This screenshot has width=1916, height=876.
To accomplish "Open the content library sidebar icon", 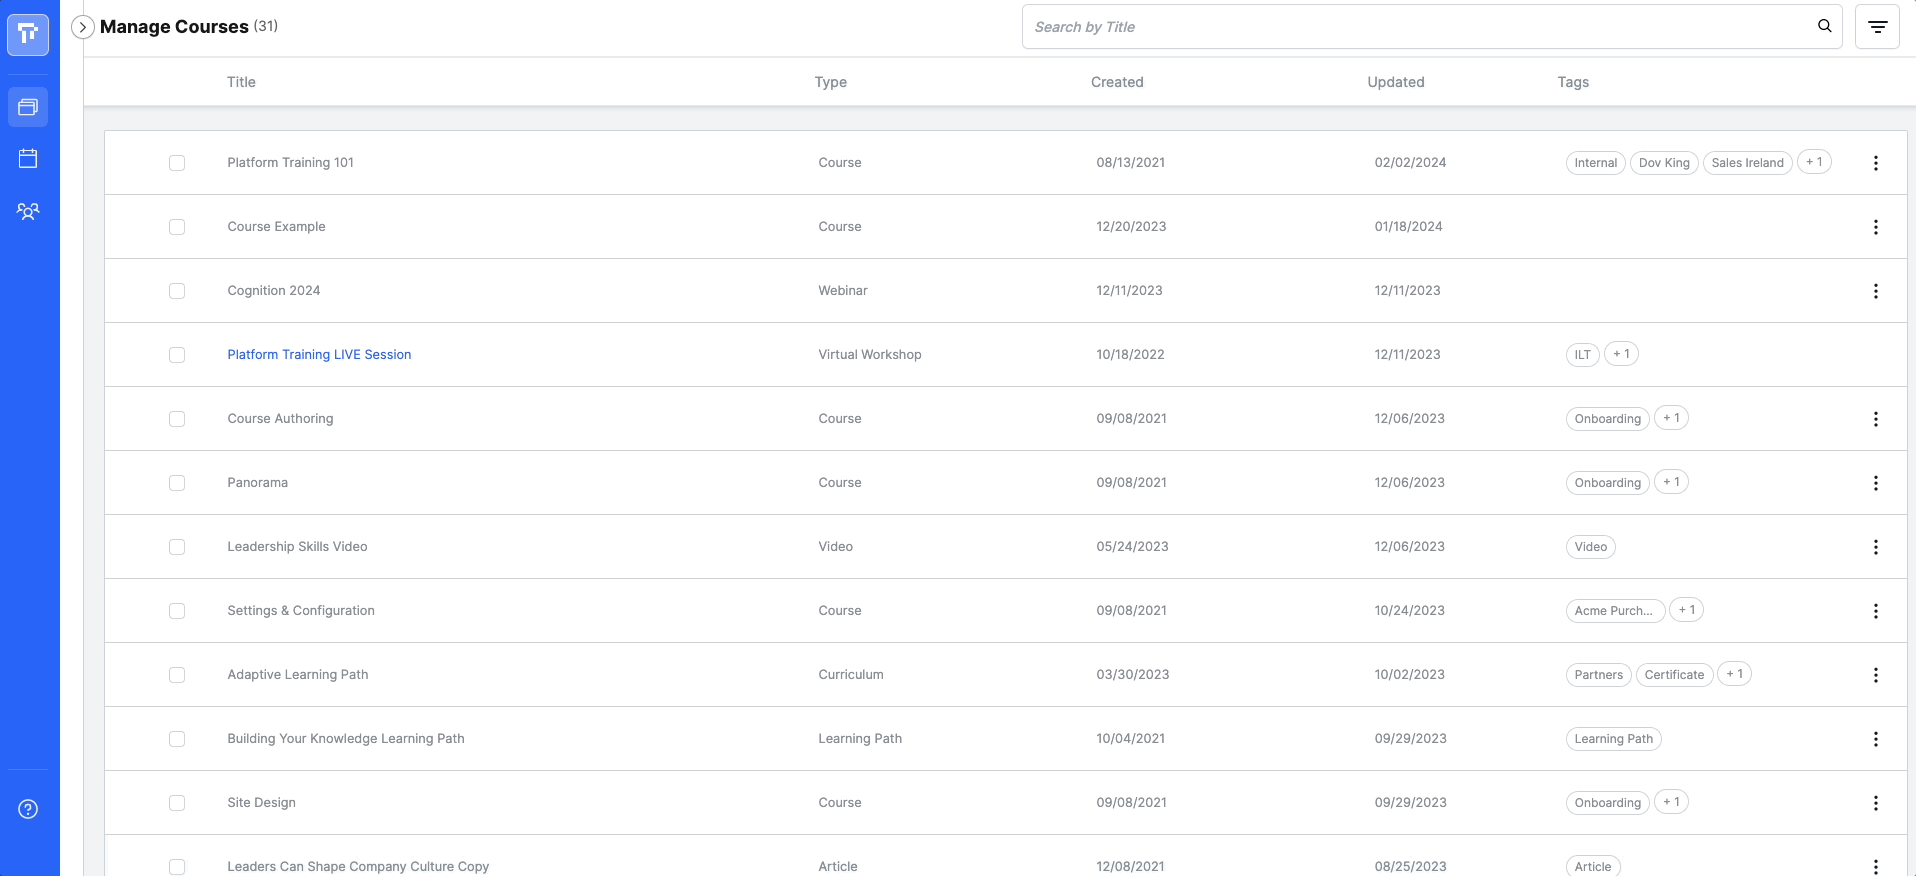I will pos(28,106).
